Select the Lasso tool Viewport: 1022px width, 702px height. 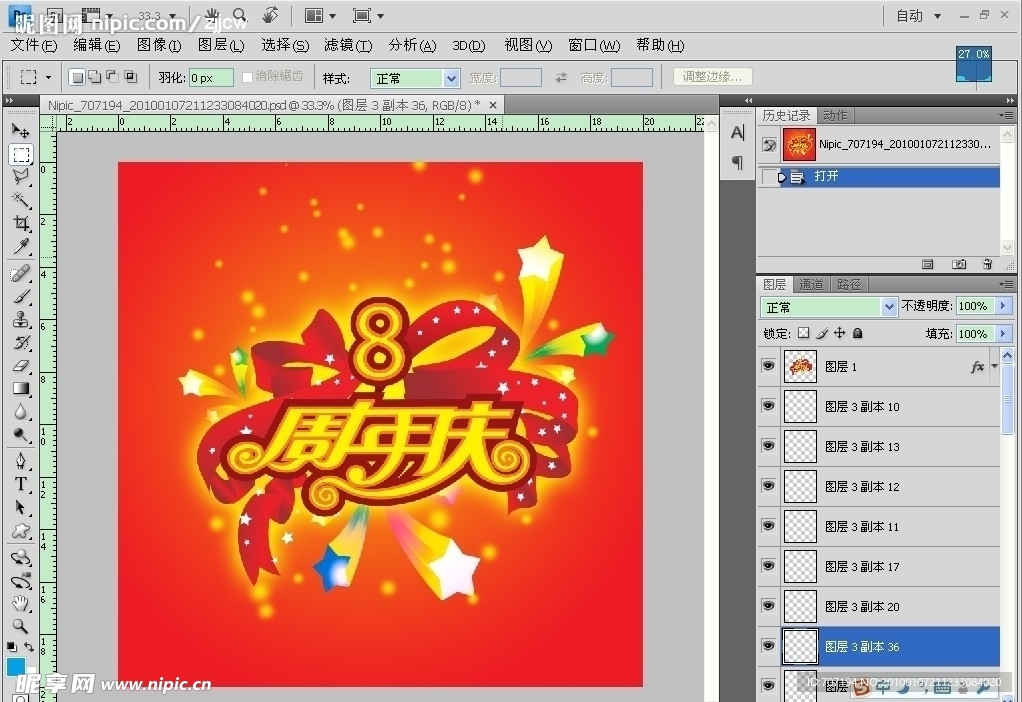tap(21, 177)
